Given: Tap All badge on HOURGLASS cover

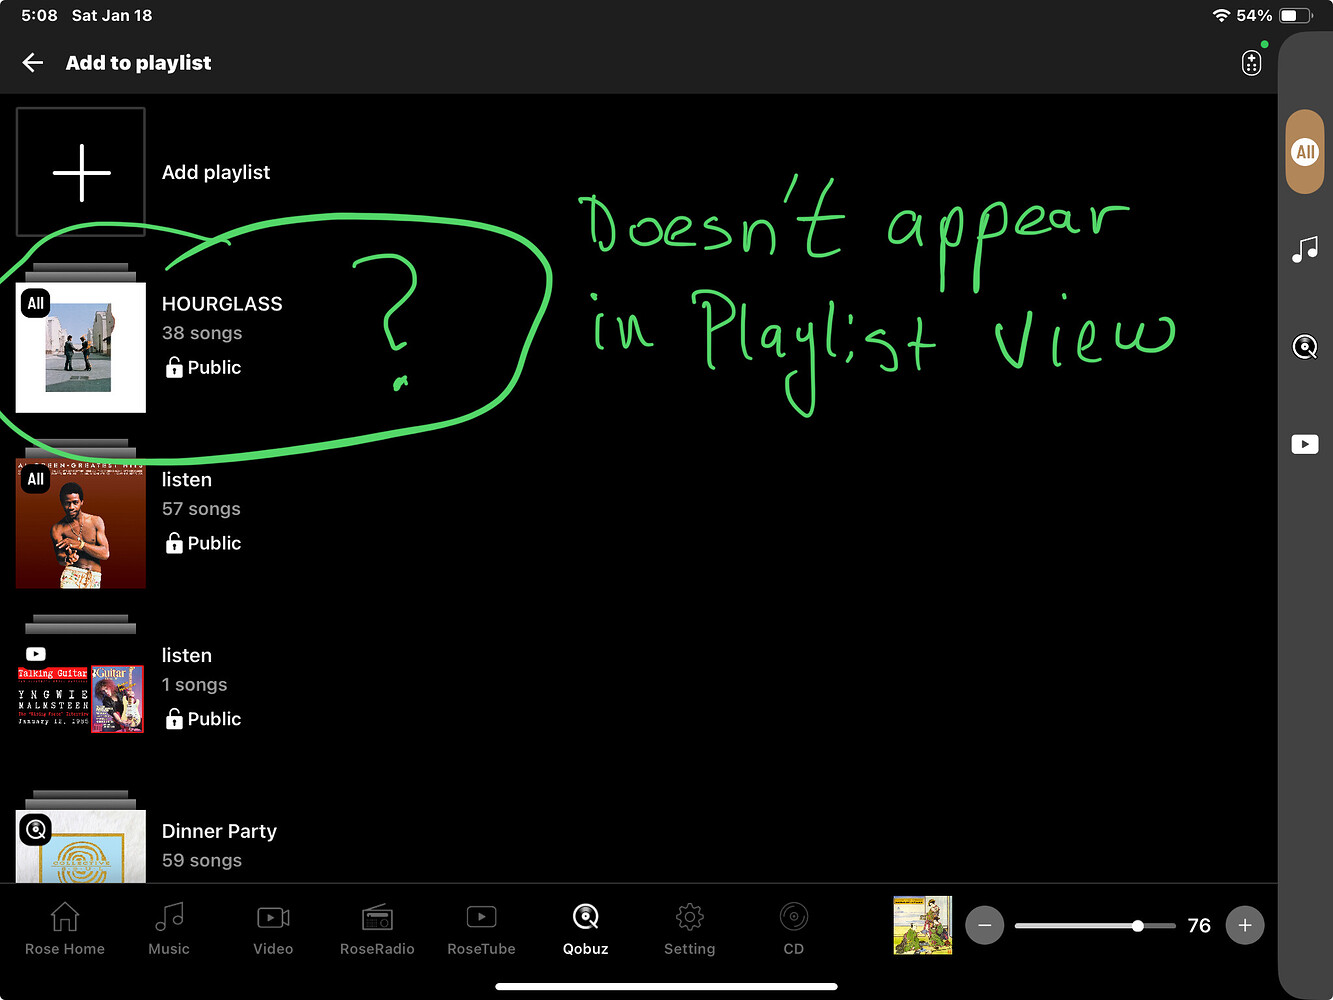Looking at the screenshot, I should point(36,303).
